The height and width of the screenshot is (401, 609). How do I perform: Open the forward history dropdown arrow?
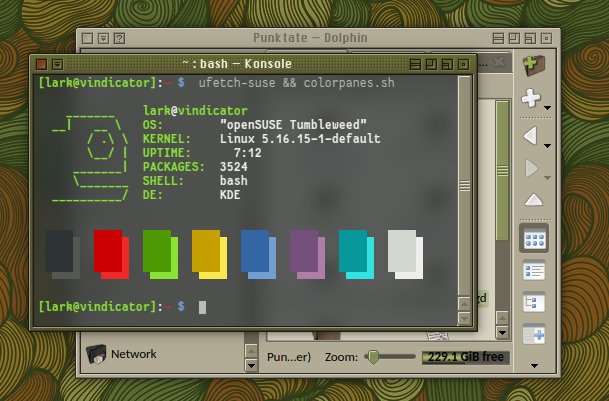click(548, 178)
